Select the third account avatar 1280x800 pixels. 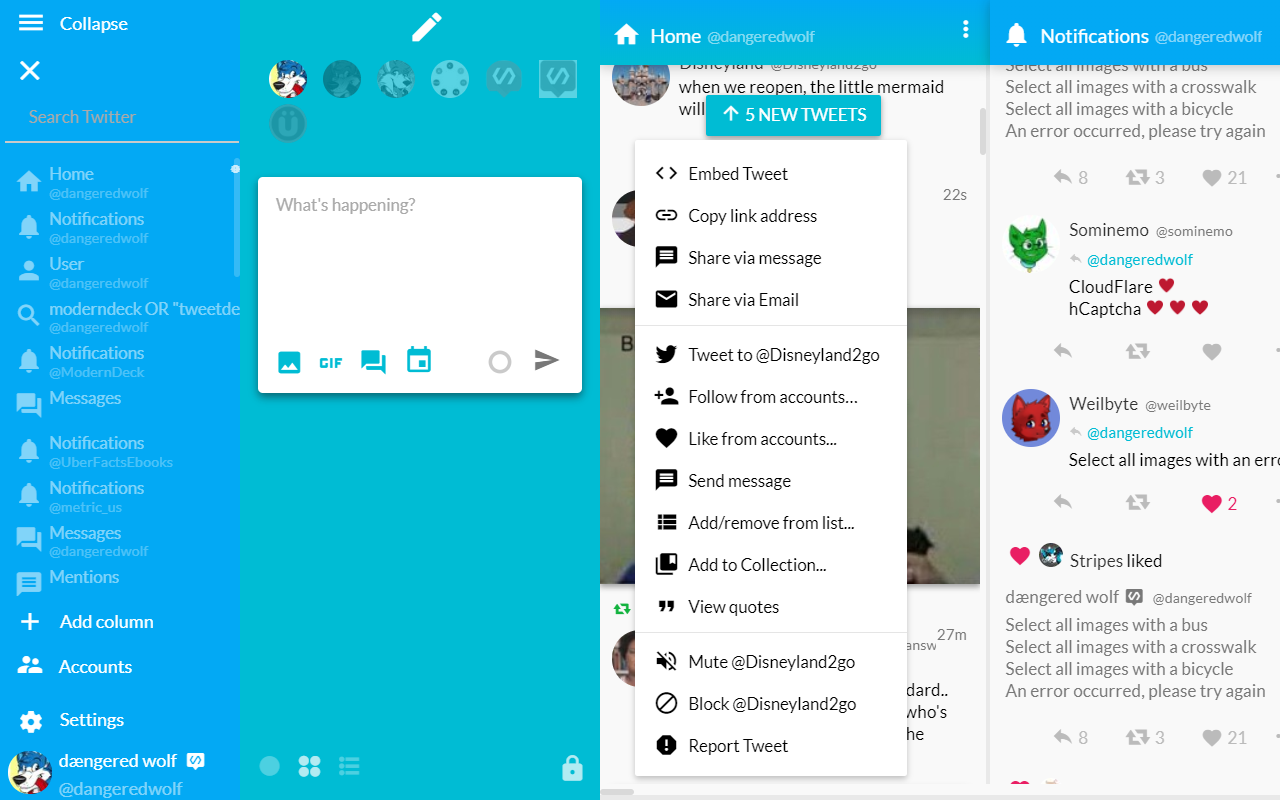point(396,78)
